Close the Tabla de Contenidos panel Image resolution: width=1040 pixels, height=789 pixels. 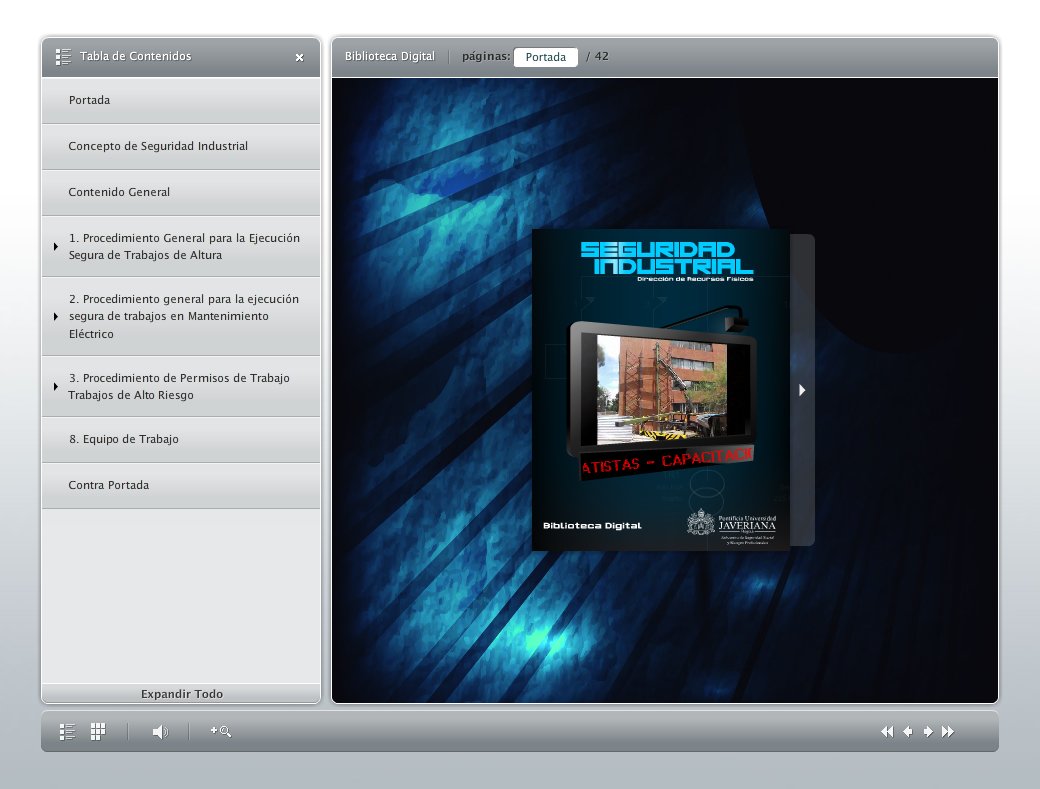coord(299,58)
